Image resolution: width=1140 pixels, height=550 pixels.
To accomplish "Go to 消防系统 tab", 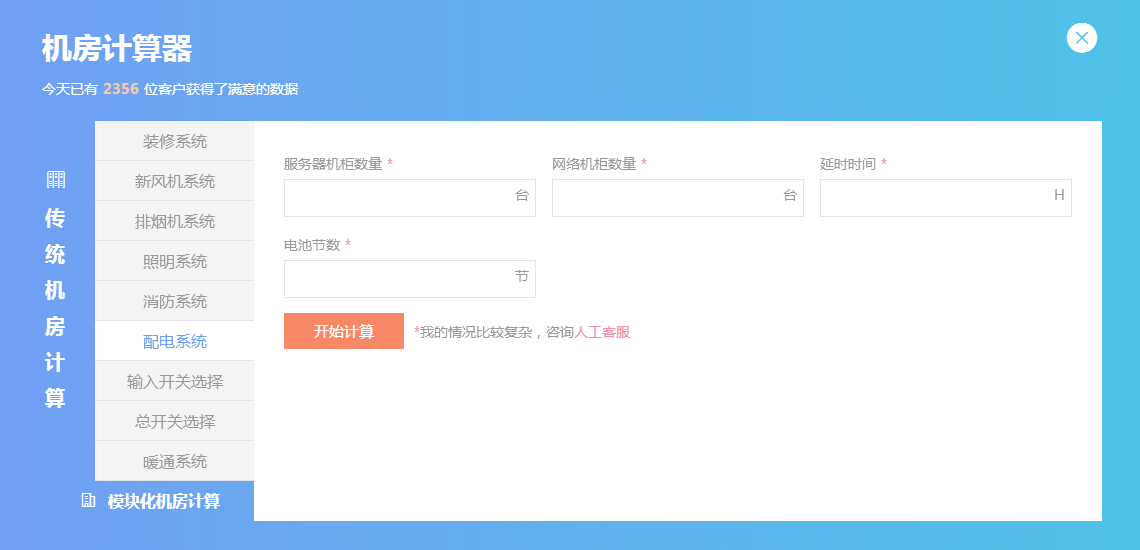I will pos(174,301).
